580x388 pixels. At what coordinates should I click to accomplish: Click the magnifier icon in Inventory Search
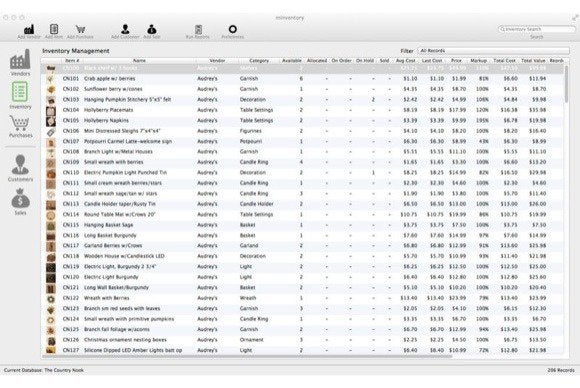coord(502,29)
